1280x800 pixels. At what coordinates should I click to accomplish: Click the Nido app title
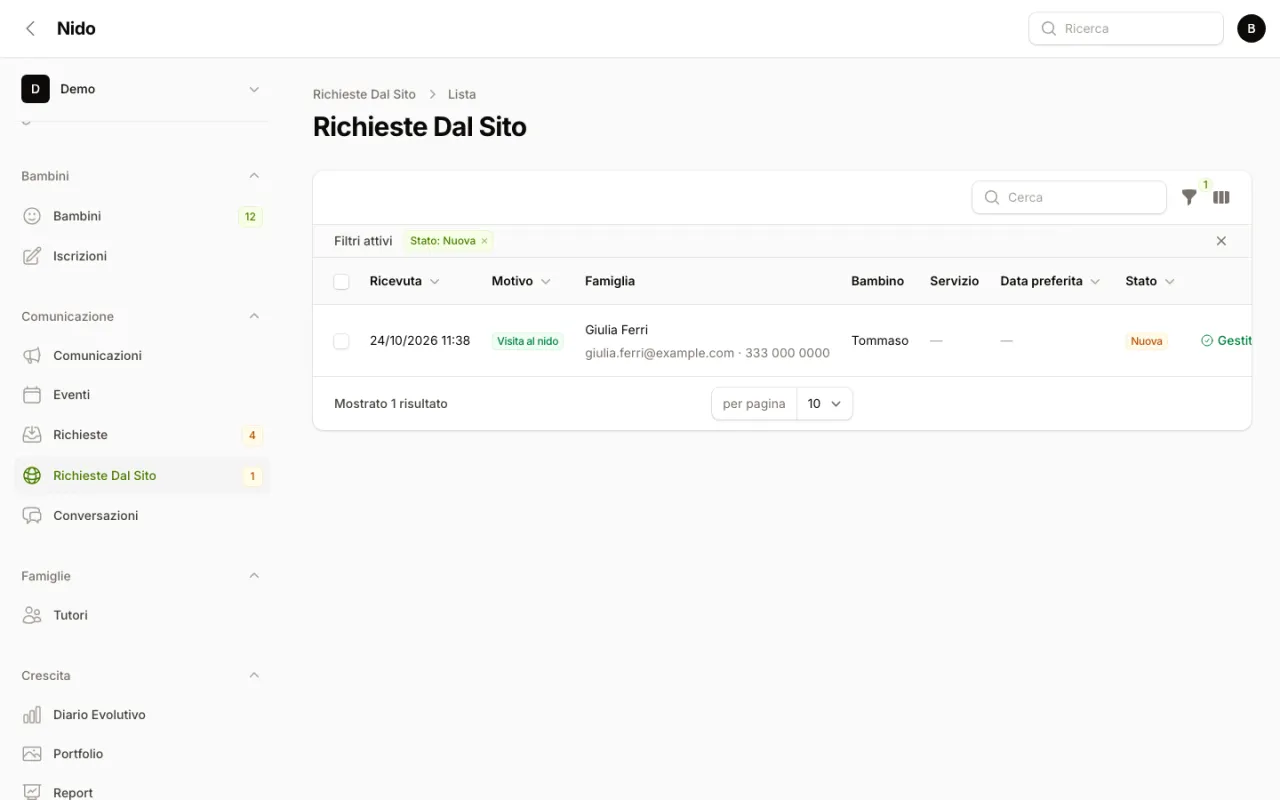pyautogui.click(x=76, y=29)
